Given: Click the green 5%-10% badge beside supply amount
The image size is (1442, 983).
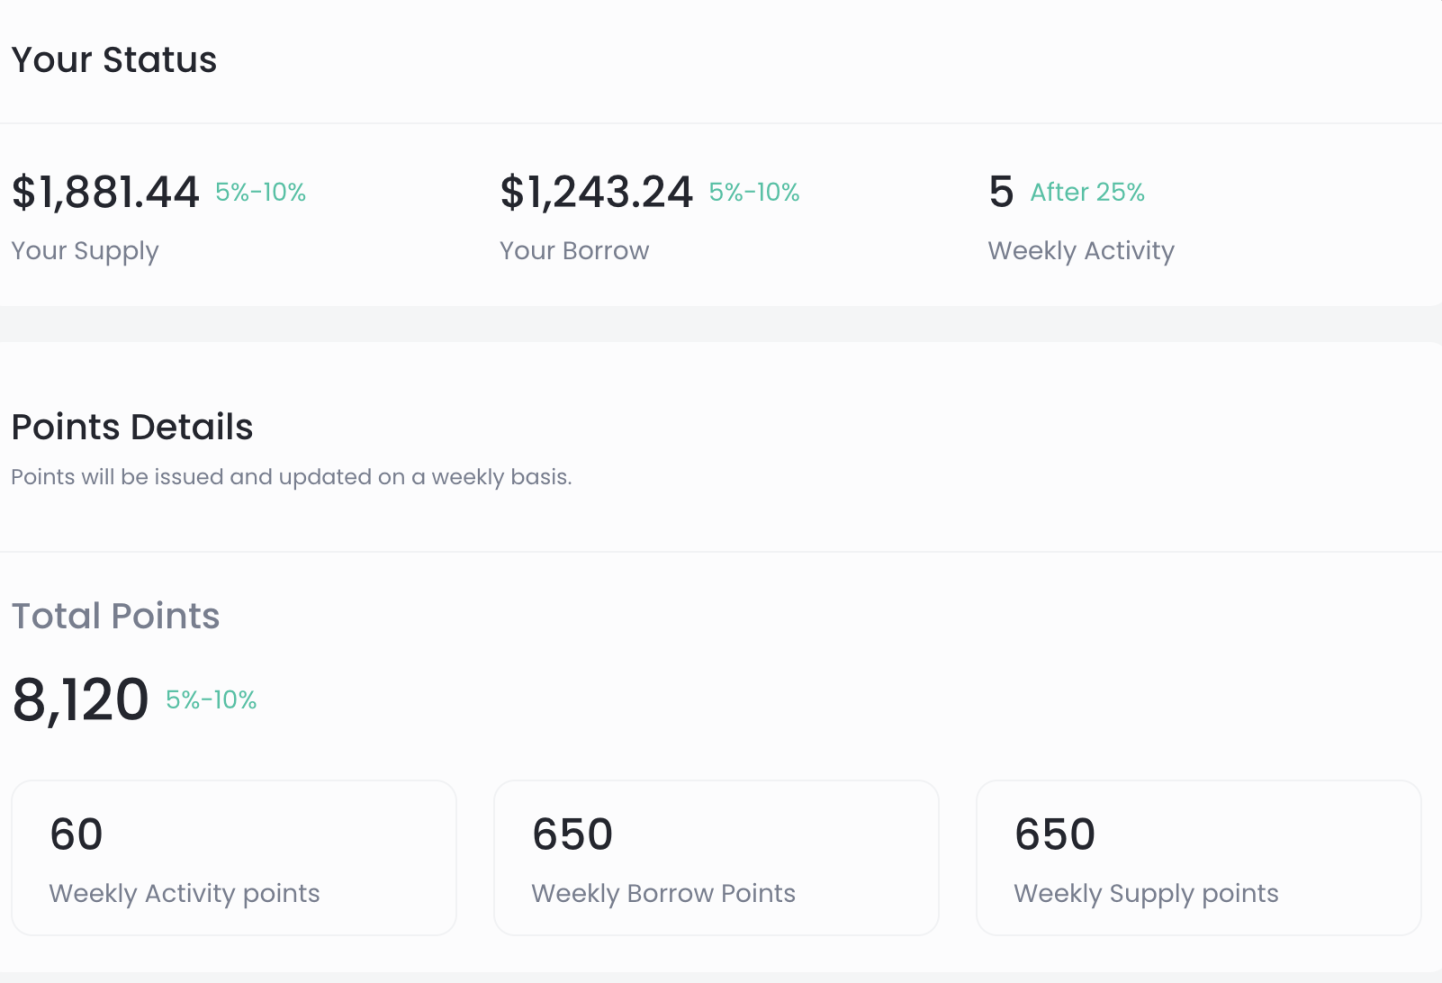Looking at the screenshot, I should (x=261, y=192).
